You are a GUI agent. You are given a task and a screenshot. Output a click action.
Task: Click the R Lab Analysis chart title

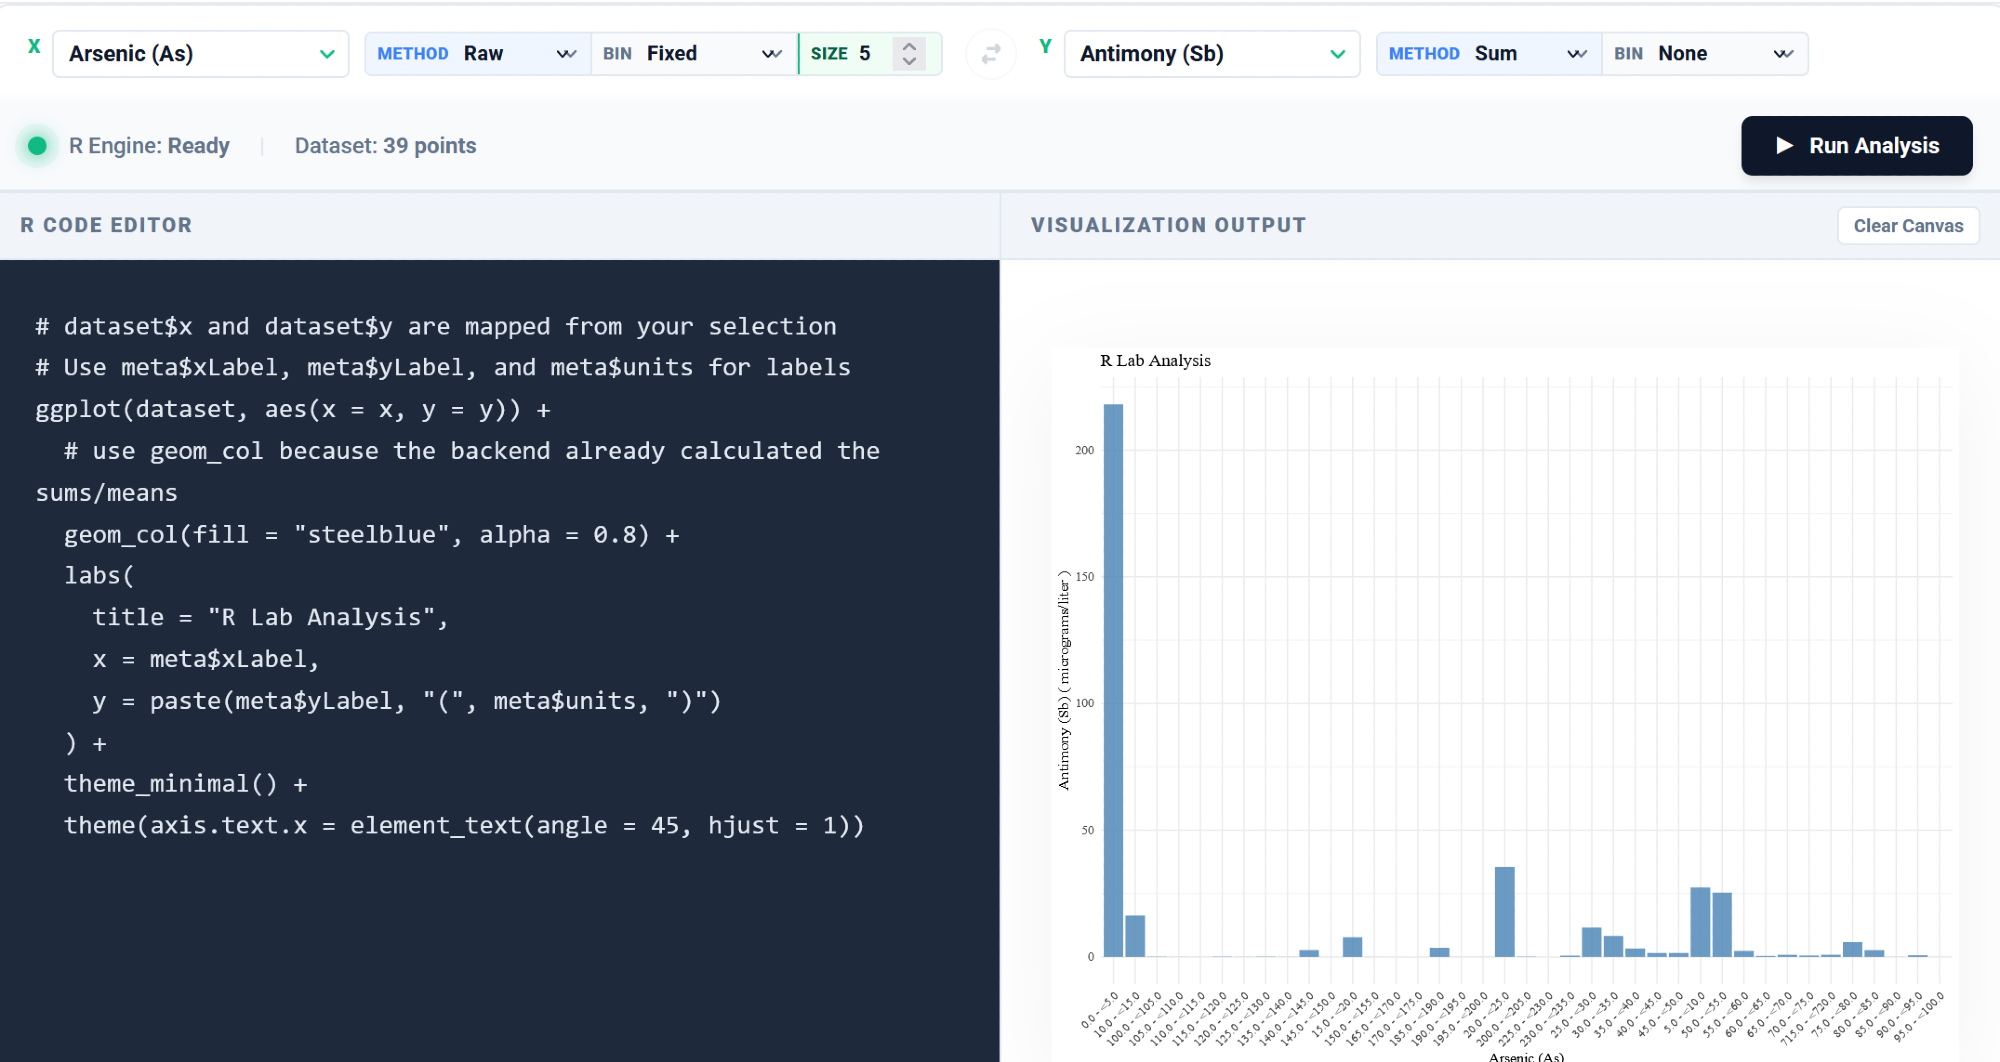pyautogui.click(x=1155, y=361)
